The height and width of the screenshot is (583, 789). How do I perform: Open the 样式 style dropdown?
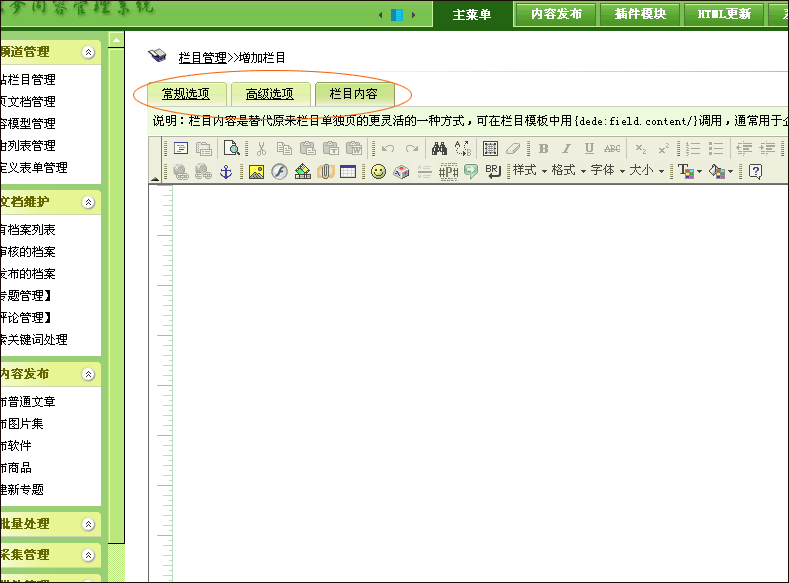[x=530, y=171]
